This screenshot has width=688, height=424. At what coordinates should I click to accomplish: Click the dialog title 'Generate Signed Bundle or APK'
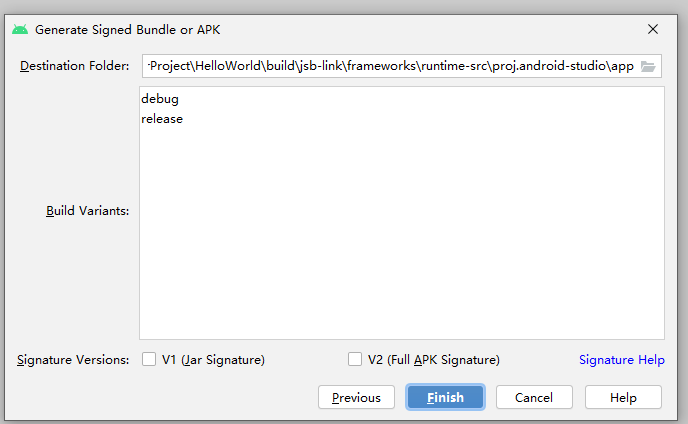(128, 30)
